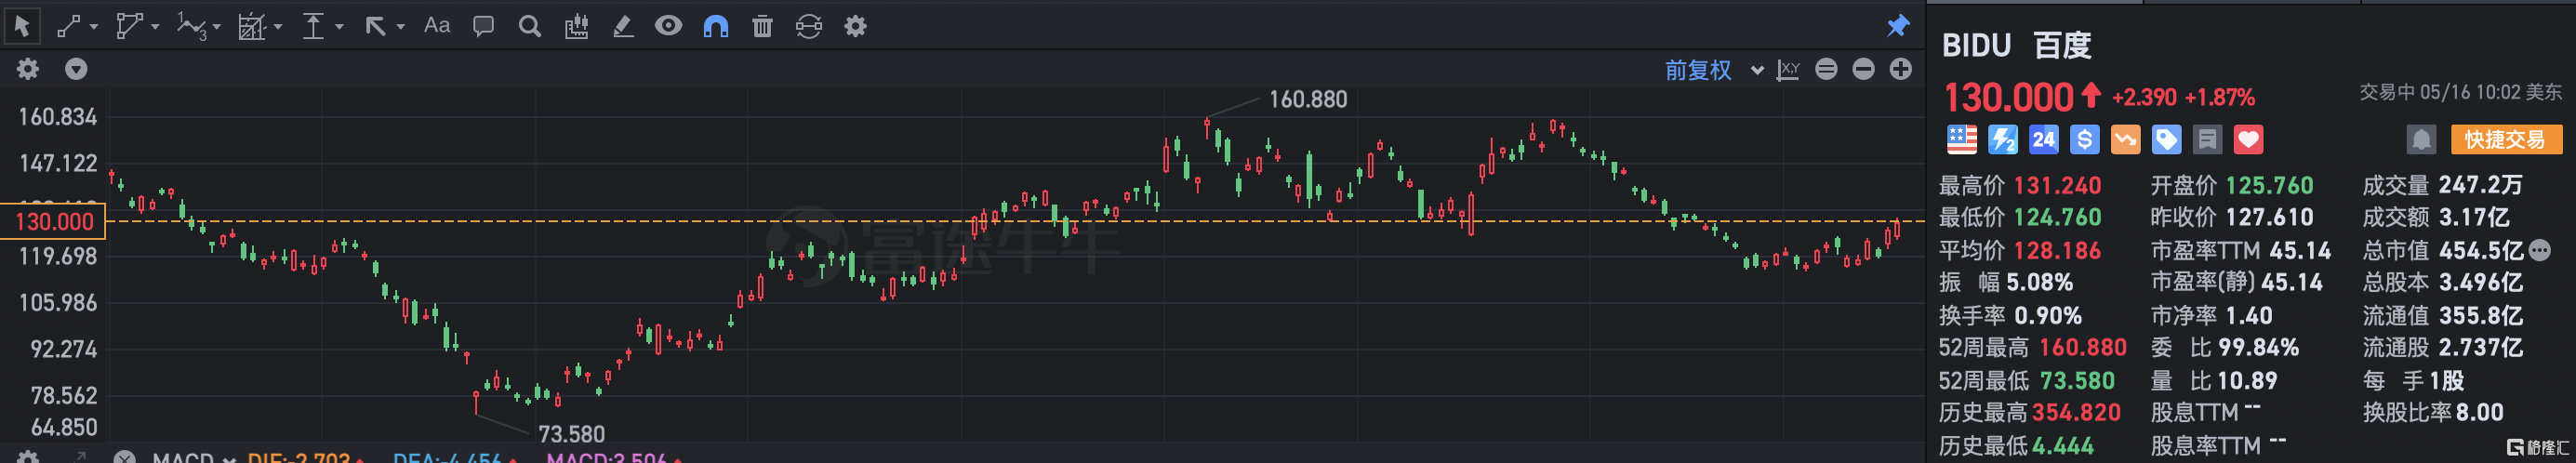The height and width of the screenshot is (463, 2576).
Task: Click the blue dollar sign icon
Action: pos(2084,140)
